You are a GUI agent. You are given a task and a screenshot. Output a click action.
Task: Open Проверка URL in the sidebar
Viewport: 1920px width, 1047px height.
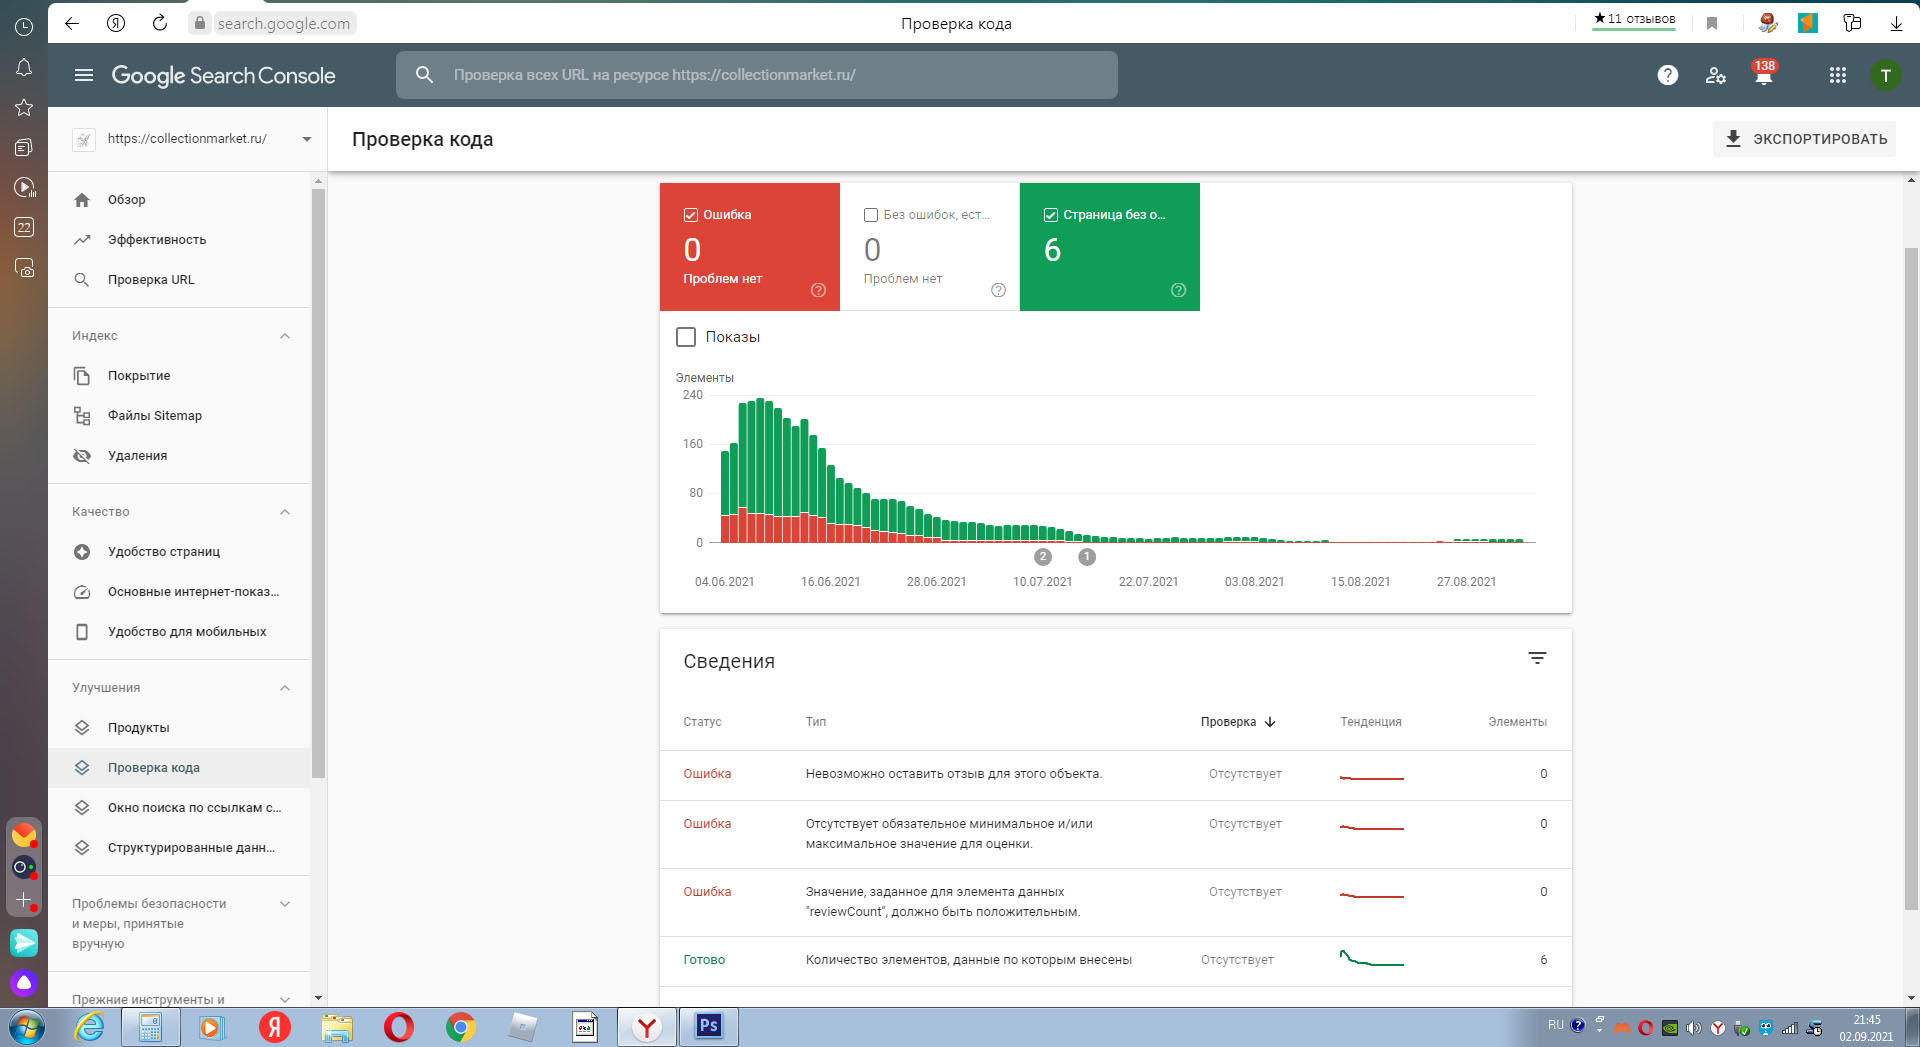point(180,280)
